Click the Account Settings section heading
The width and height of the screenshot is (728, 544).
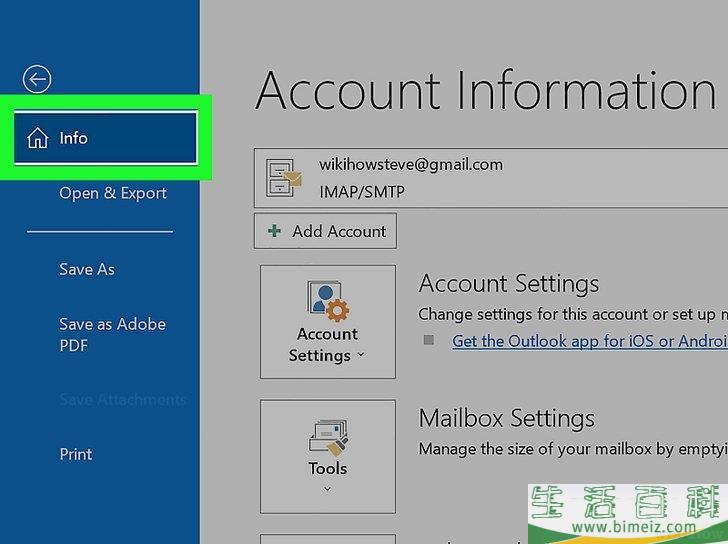coord(509,283)
